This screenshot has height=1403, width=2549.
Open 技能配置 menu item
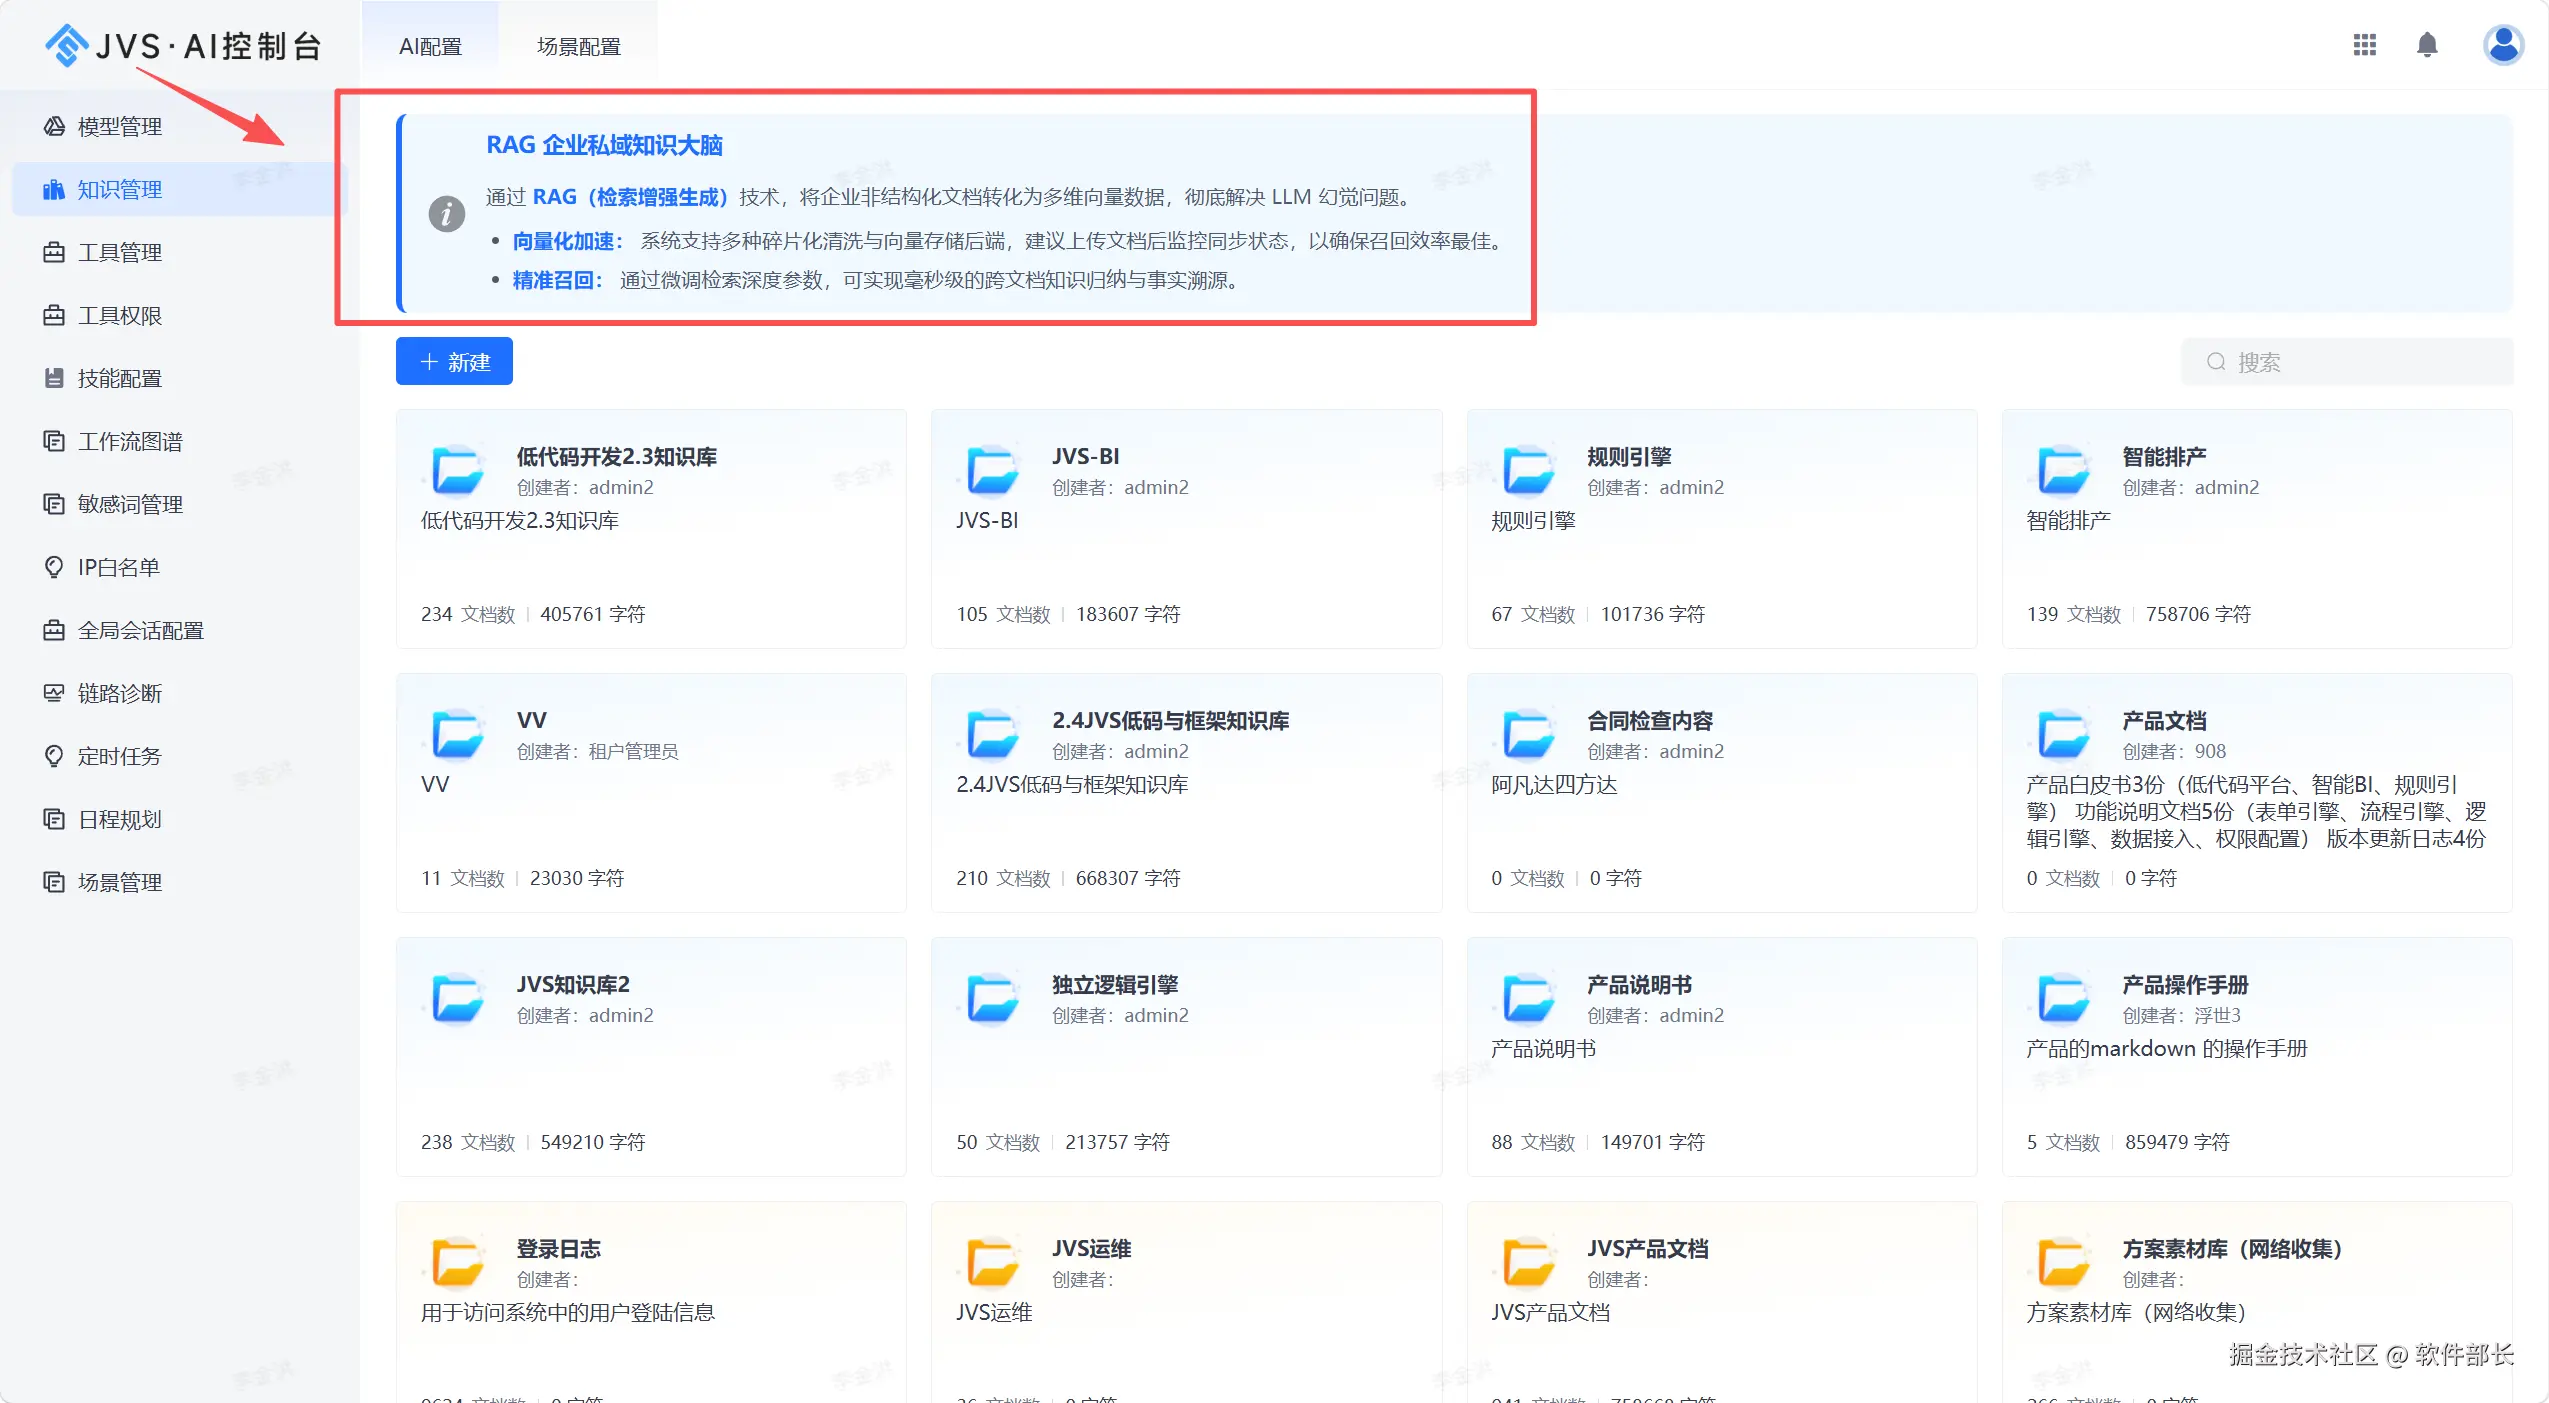(x=178, y=379)
